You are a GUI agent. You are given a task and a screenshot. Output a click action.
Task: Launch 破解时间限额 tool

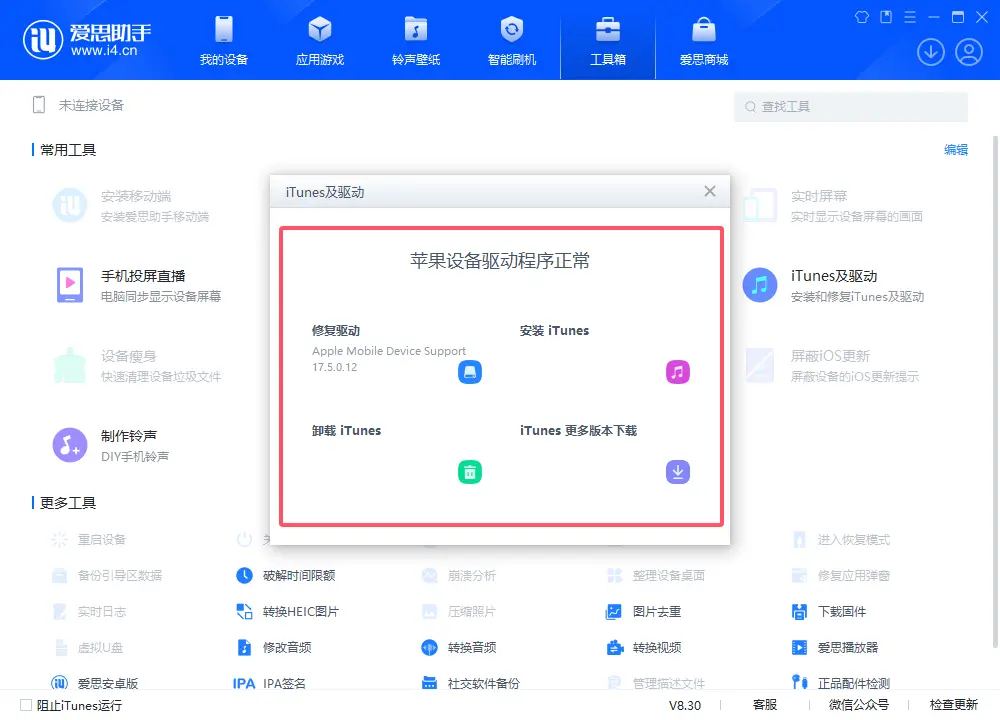tap(286, 575)
